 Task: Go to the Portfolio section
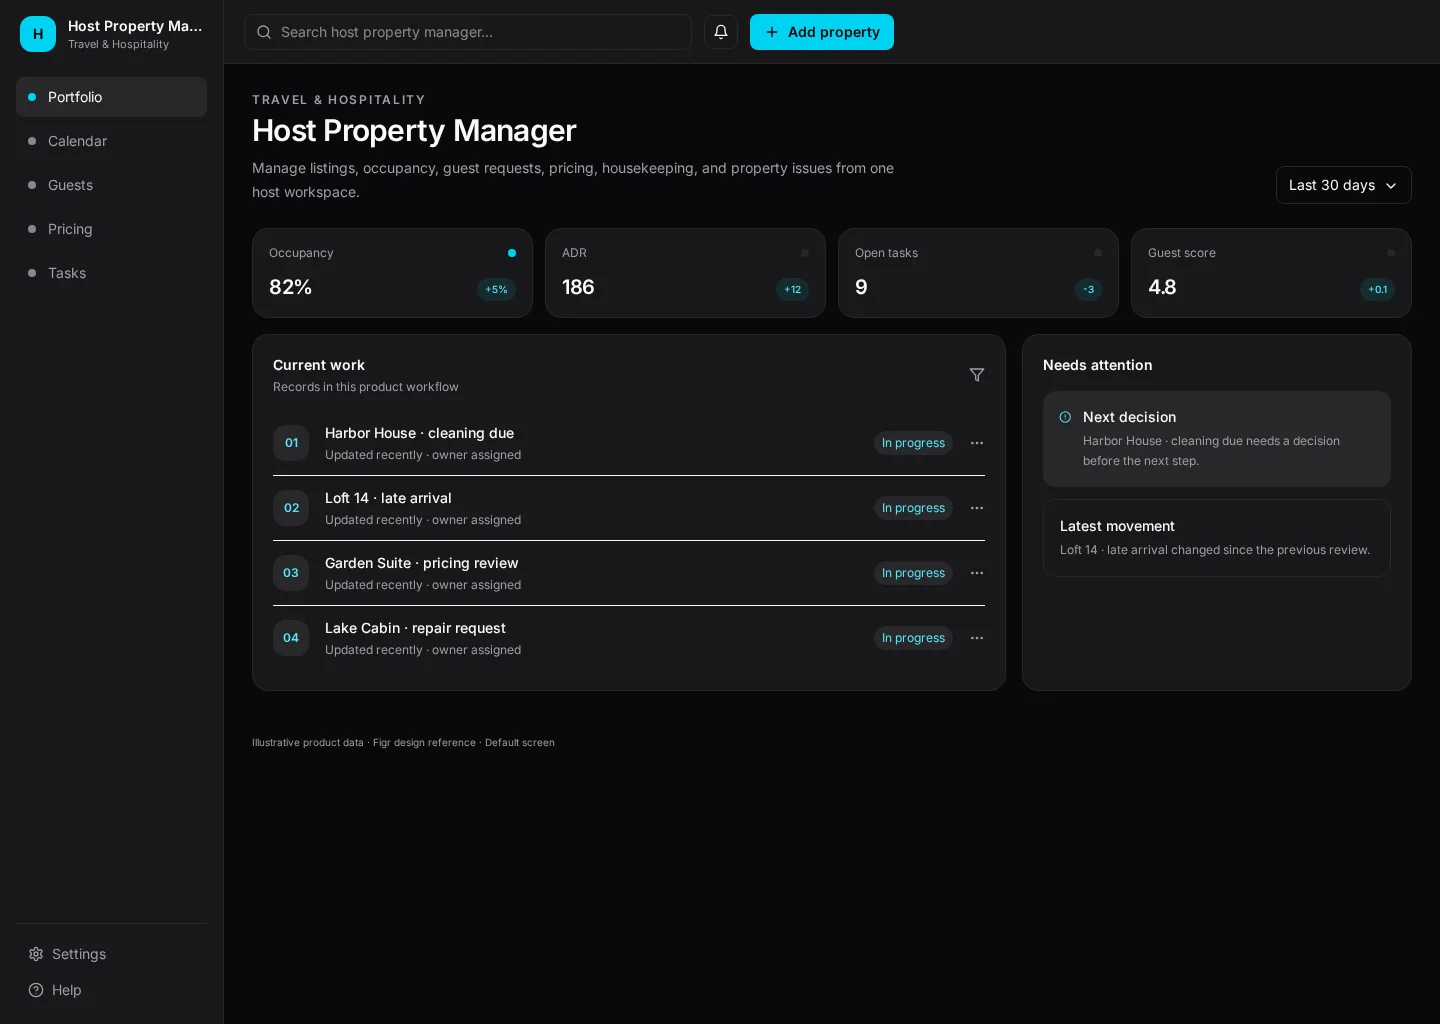pos(111,97)
